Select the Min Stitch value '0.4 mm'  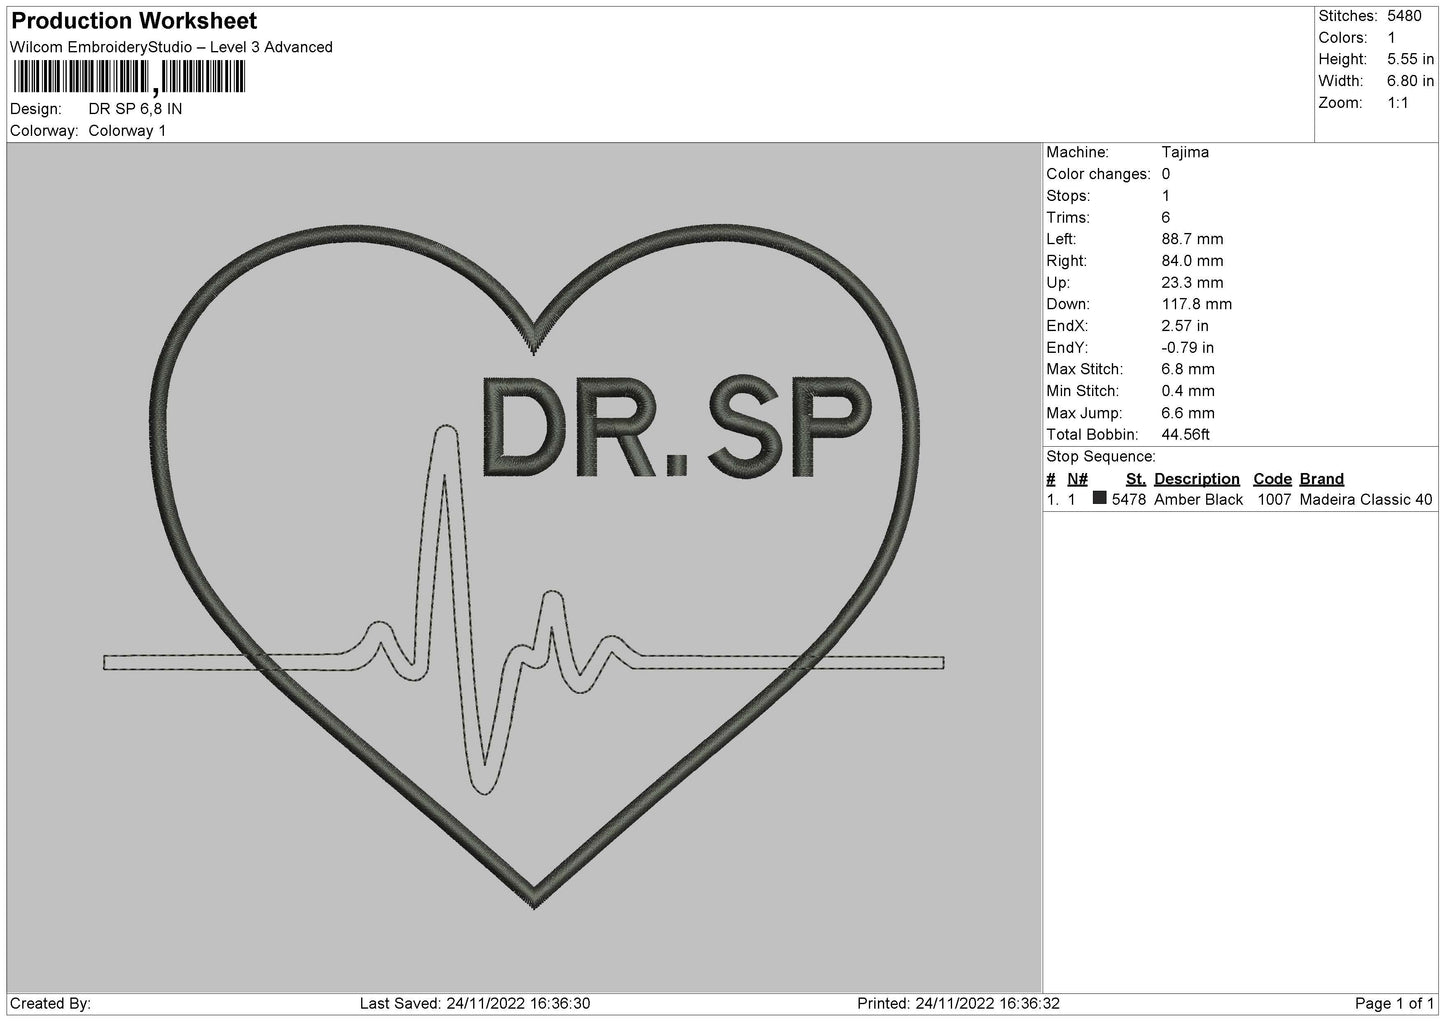click(1188, 391)
